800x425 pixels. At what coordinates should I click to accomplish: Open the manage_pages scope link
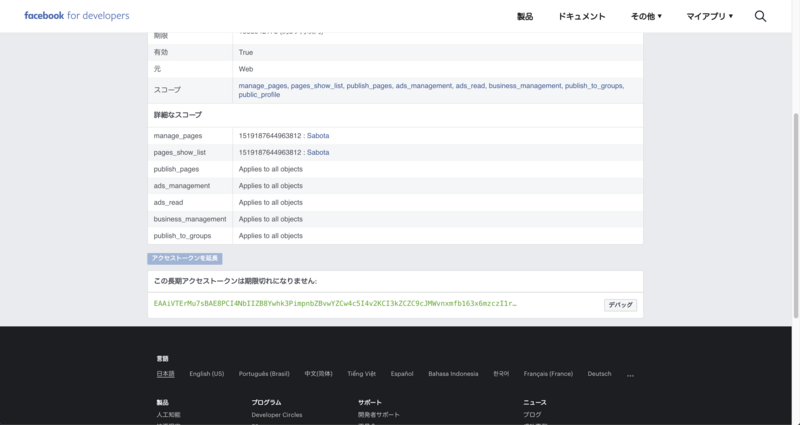click(263, 86)
